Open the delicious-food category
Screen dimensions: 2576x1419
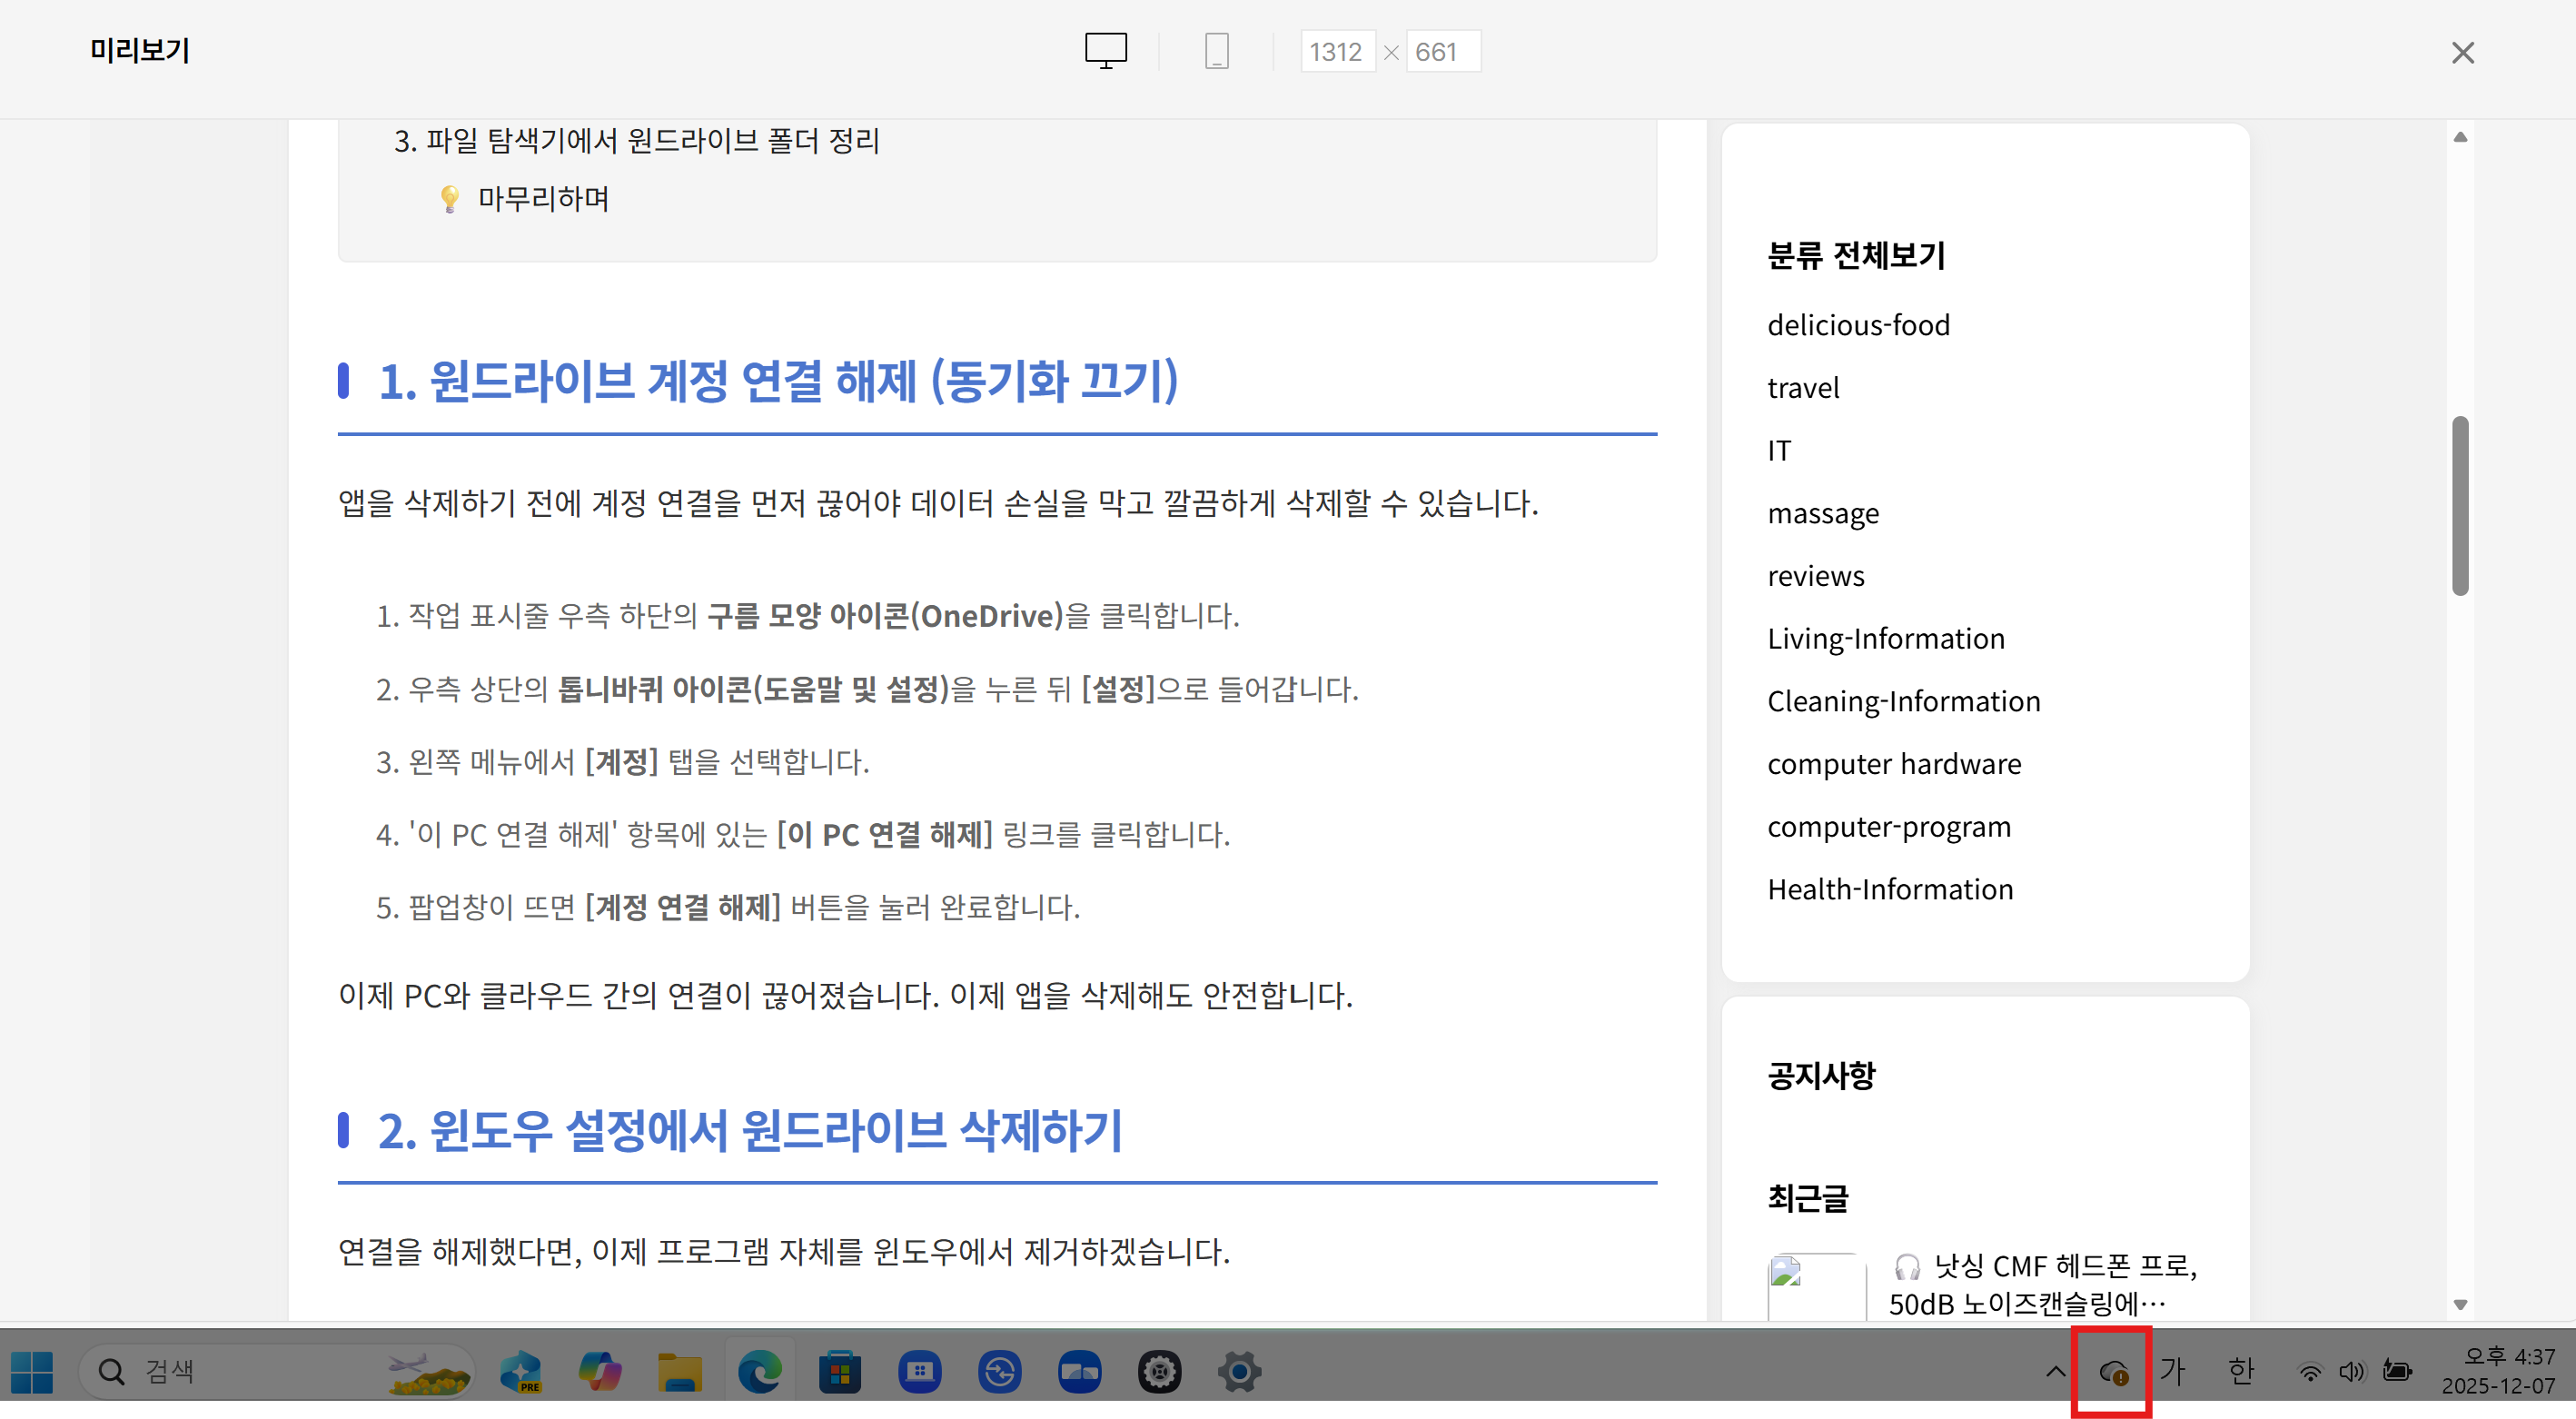(1858, 325)
